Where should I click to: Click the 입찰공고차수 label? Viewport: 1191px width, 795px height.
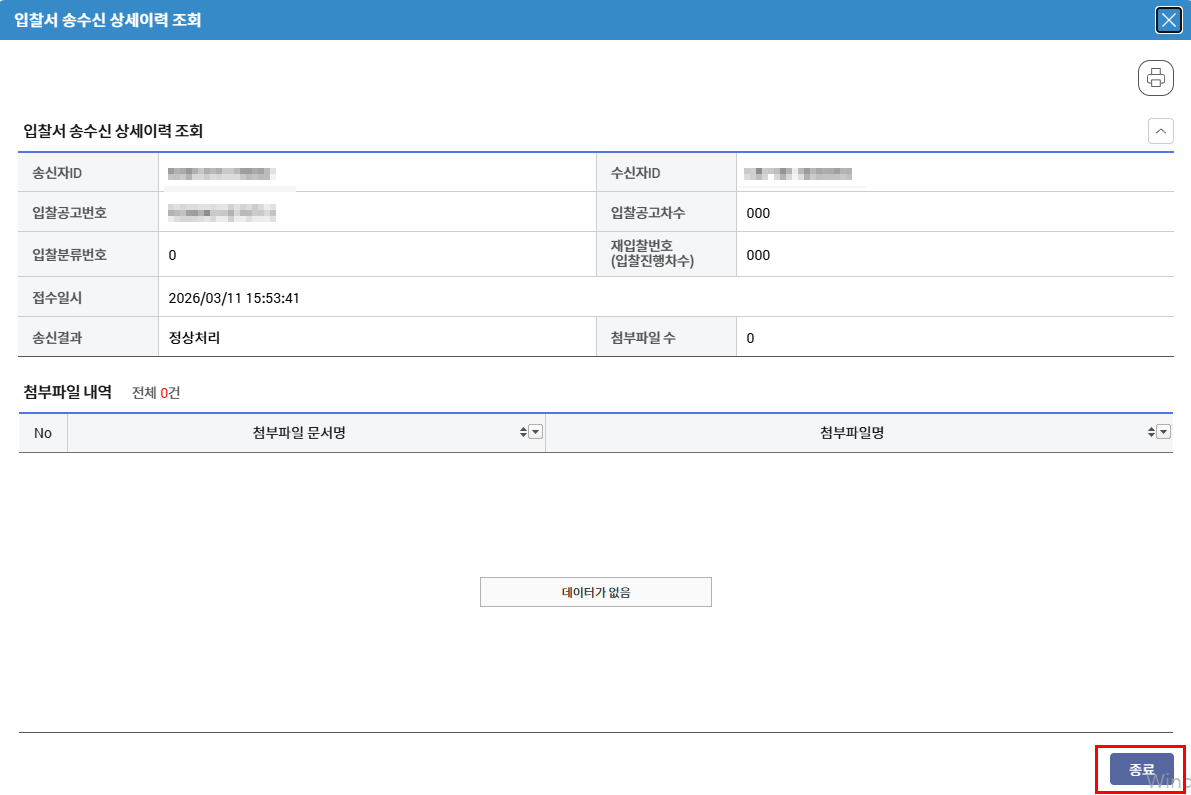648,213
